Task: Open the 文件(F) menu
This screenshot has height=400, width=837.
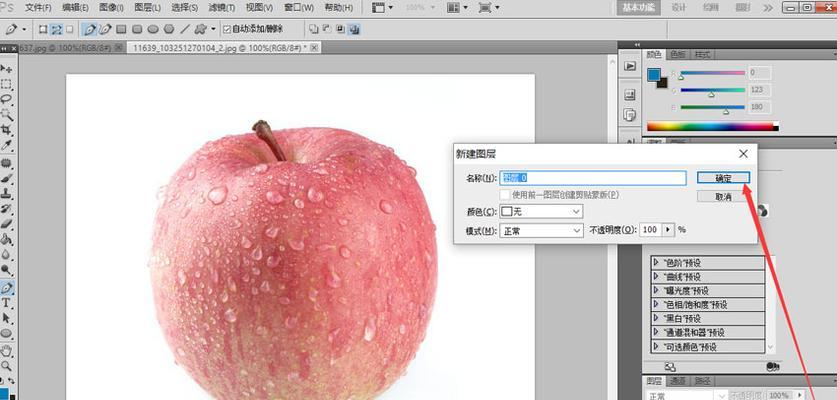Action: point(38,8)
